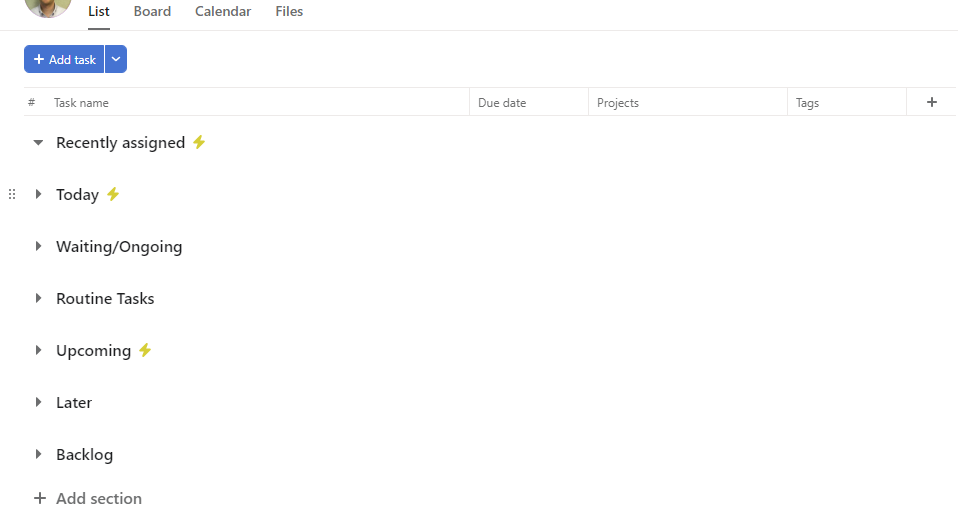Open the Add task dropdown arrow

click(x=116, y=59)
